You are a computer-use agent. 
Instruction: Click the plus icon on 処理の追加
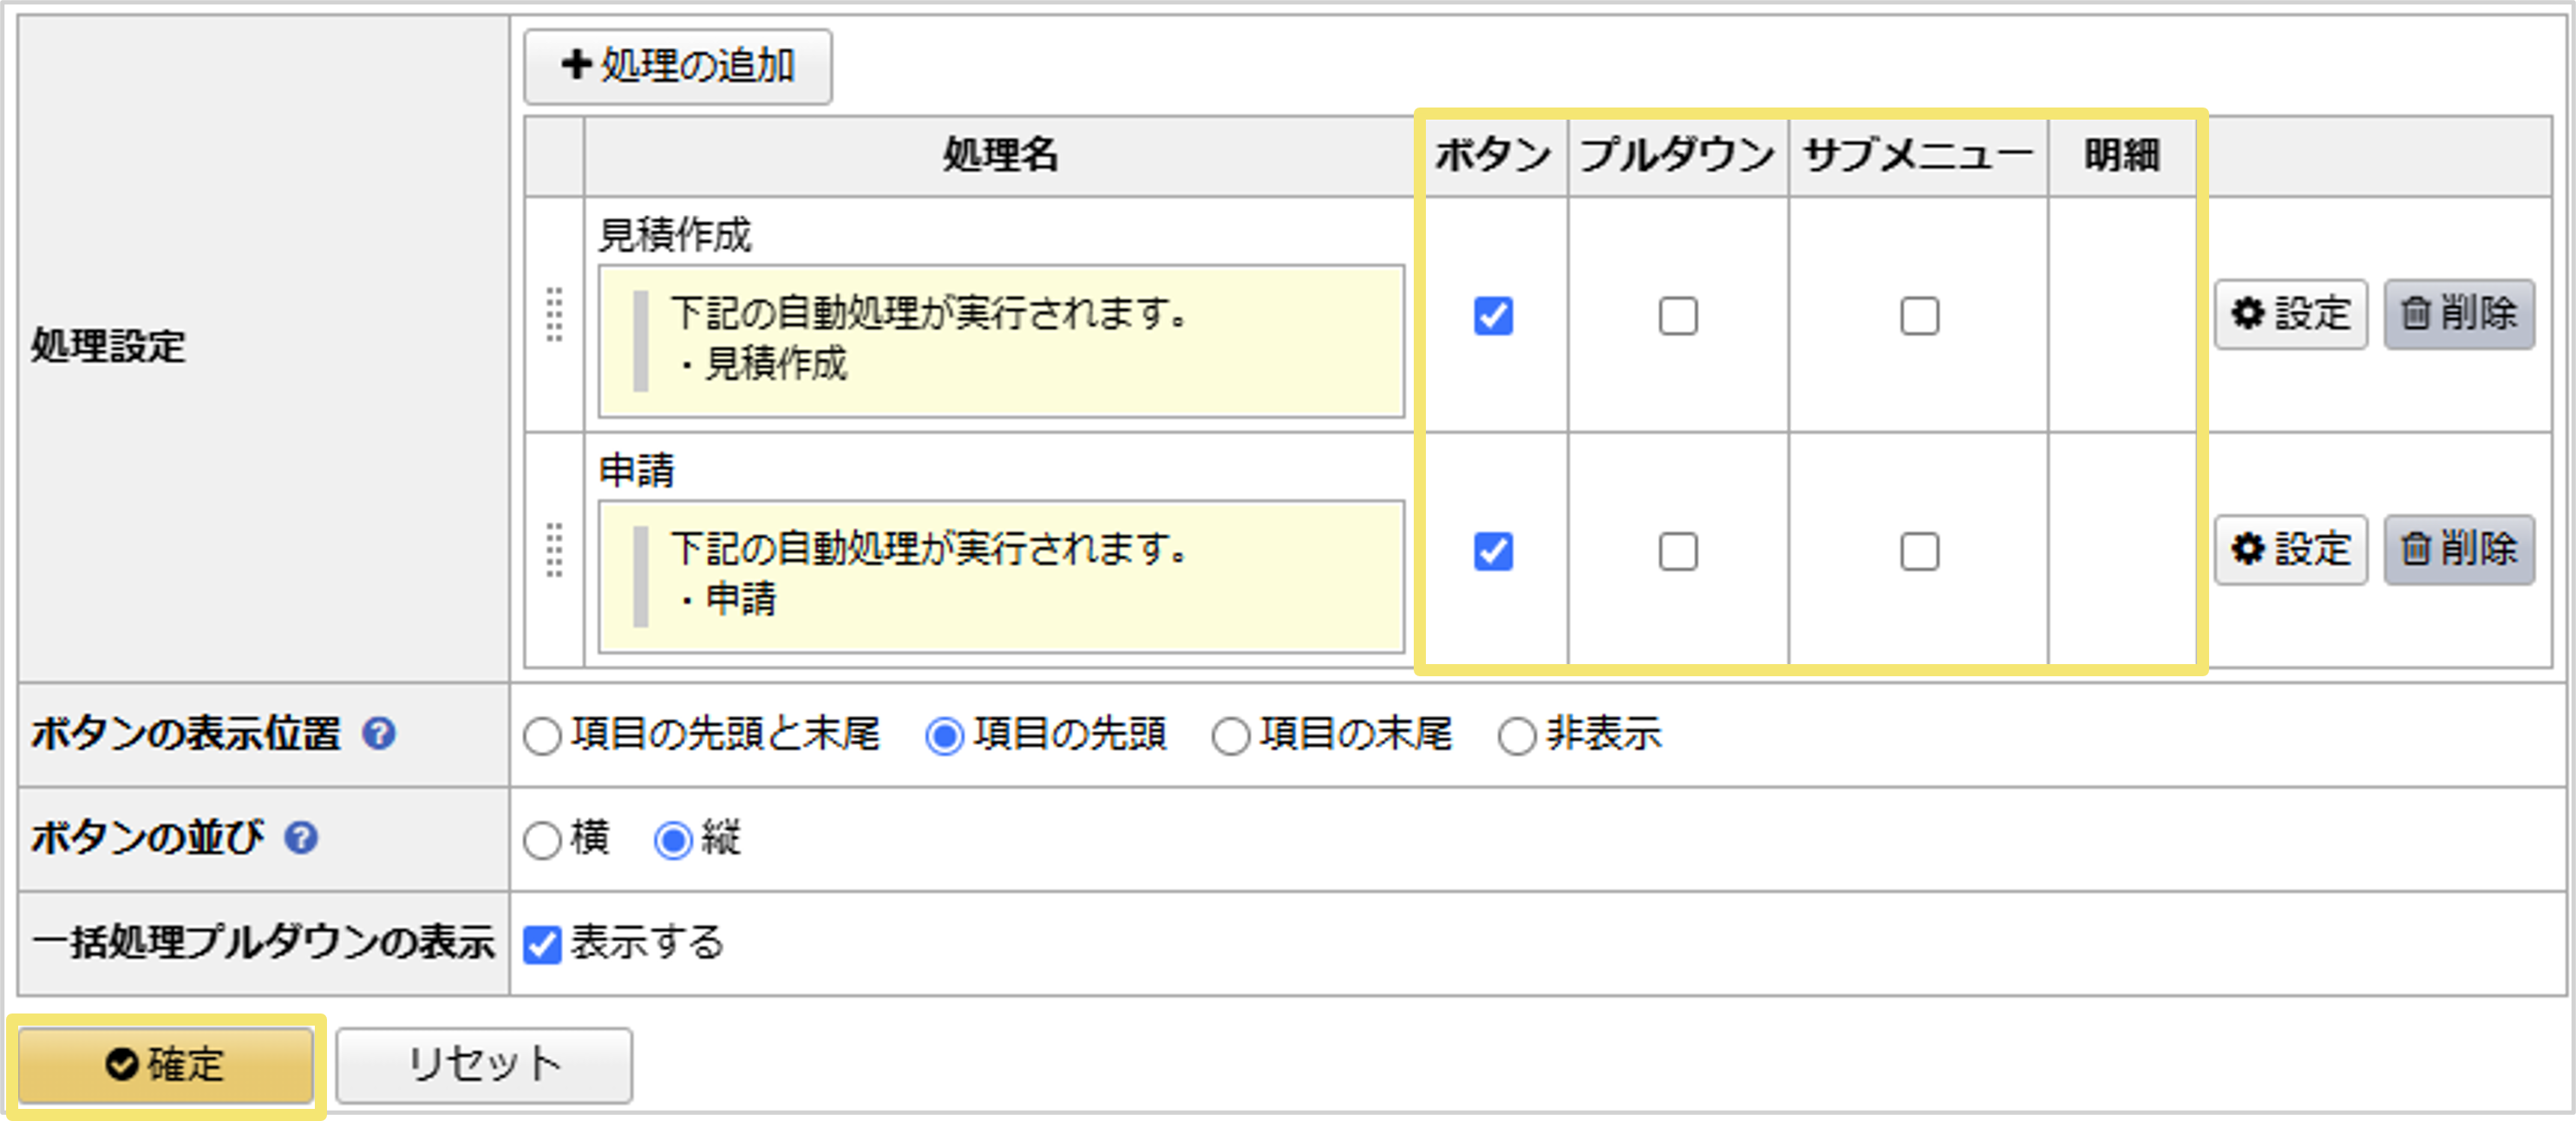573,66
